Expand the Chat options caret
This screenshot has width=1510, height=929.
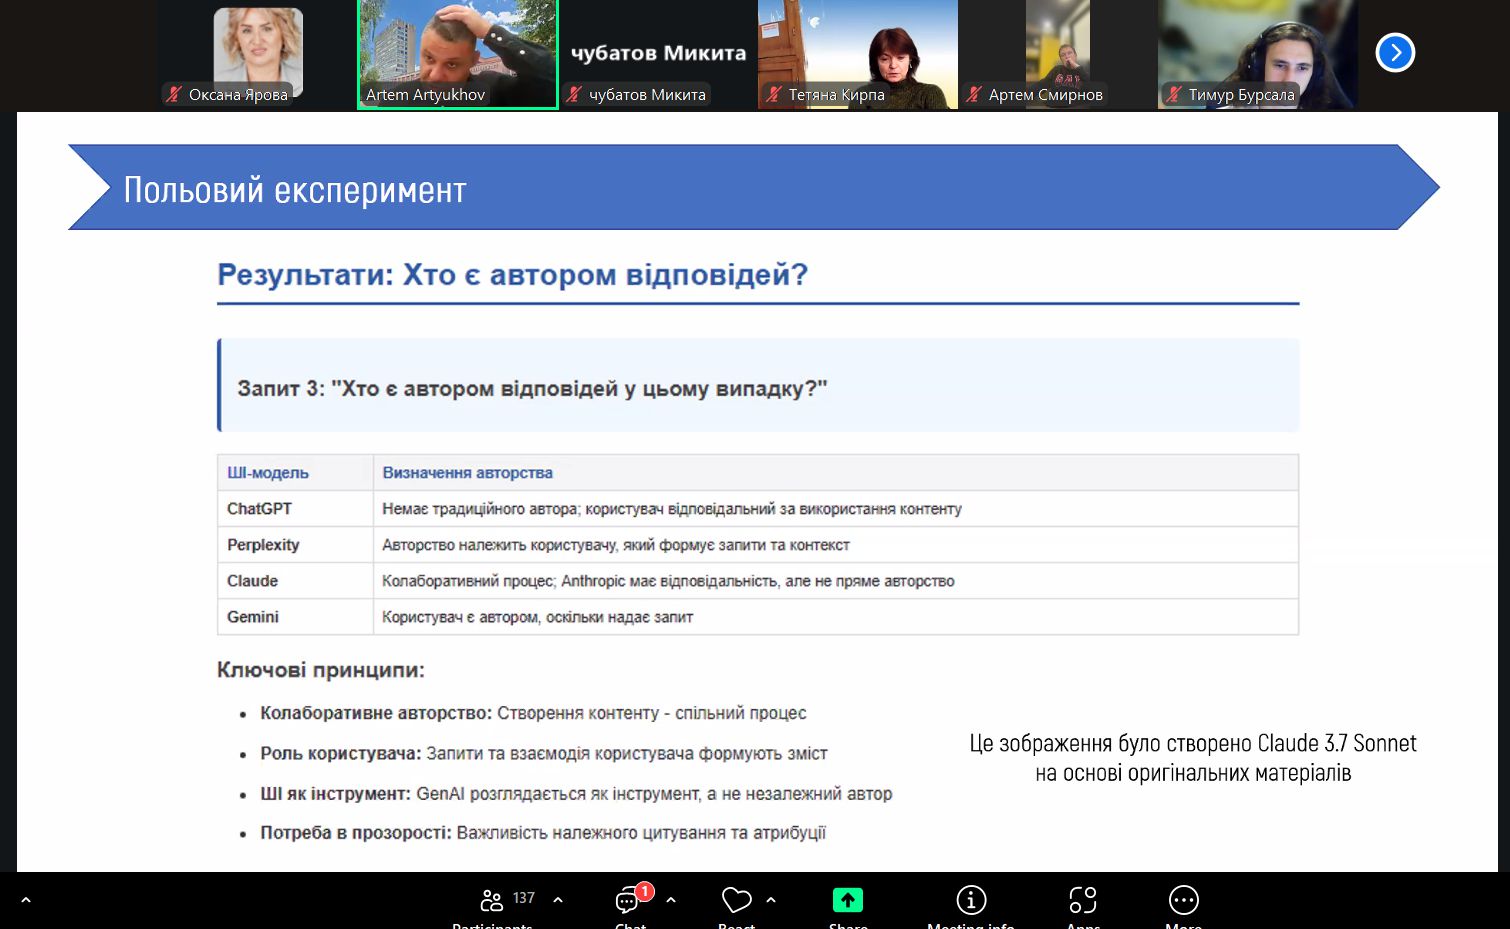coord(671,900)
